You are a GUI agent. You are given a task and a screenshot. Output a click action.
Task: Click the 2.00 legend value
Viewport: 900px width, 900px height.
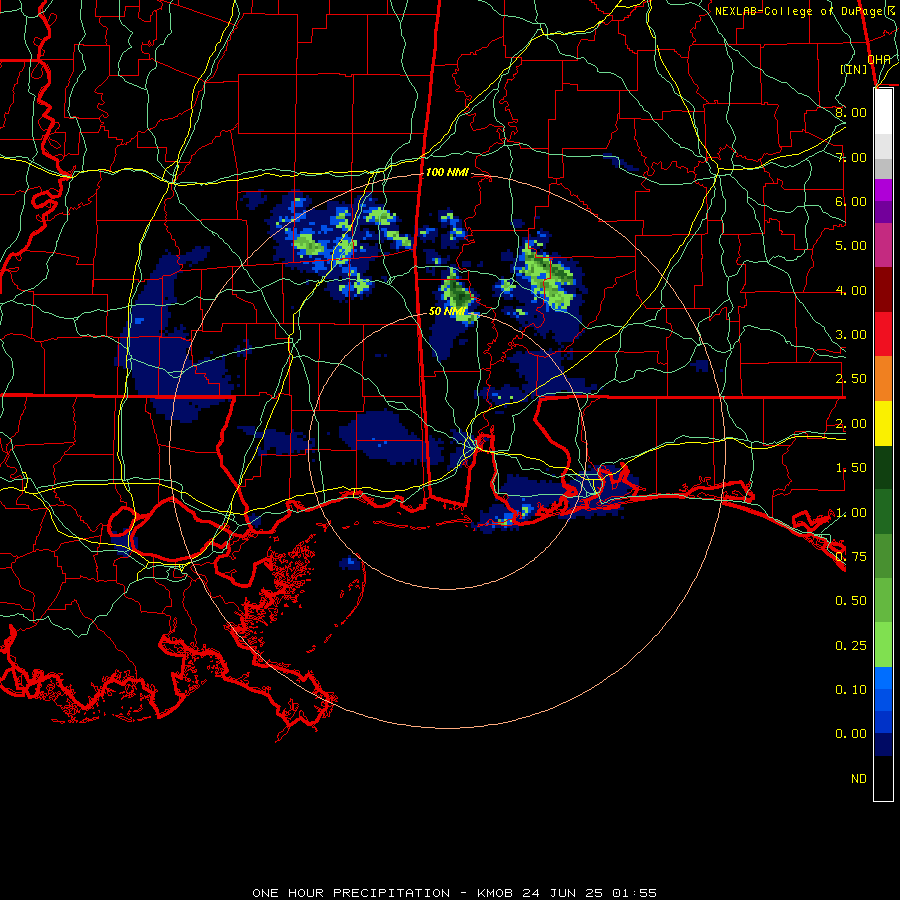pos(851,424)
